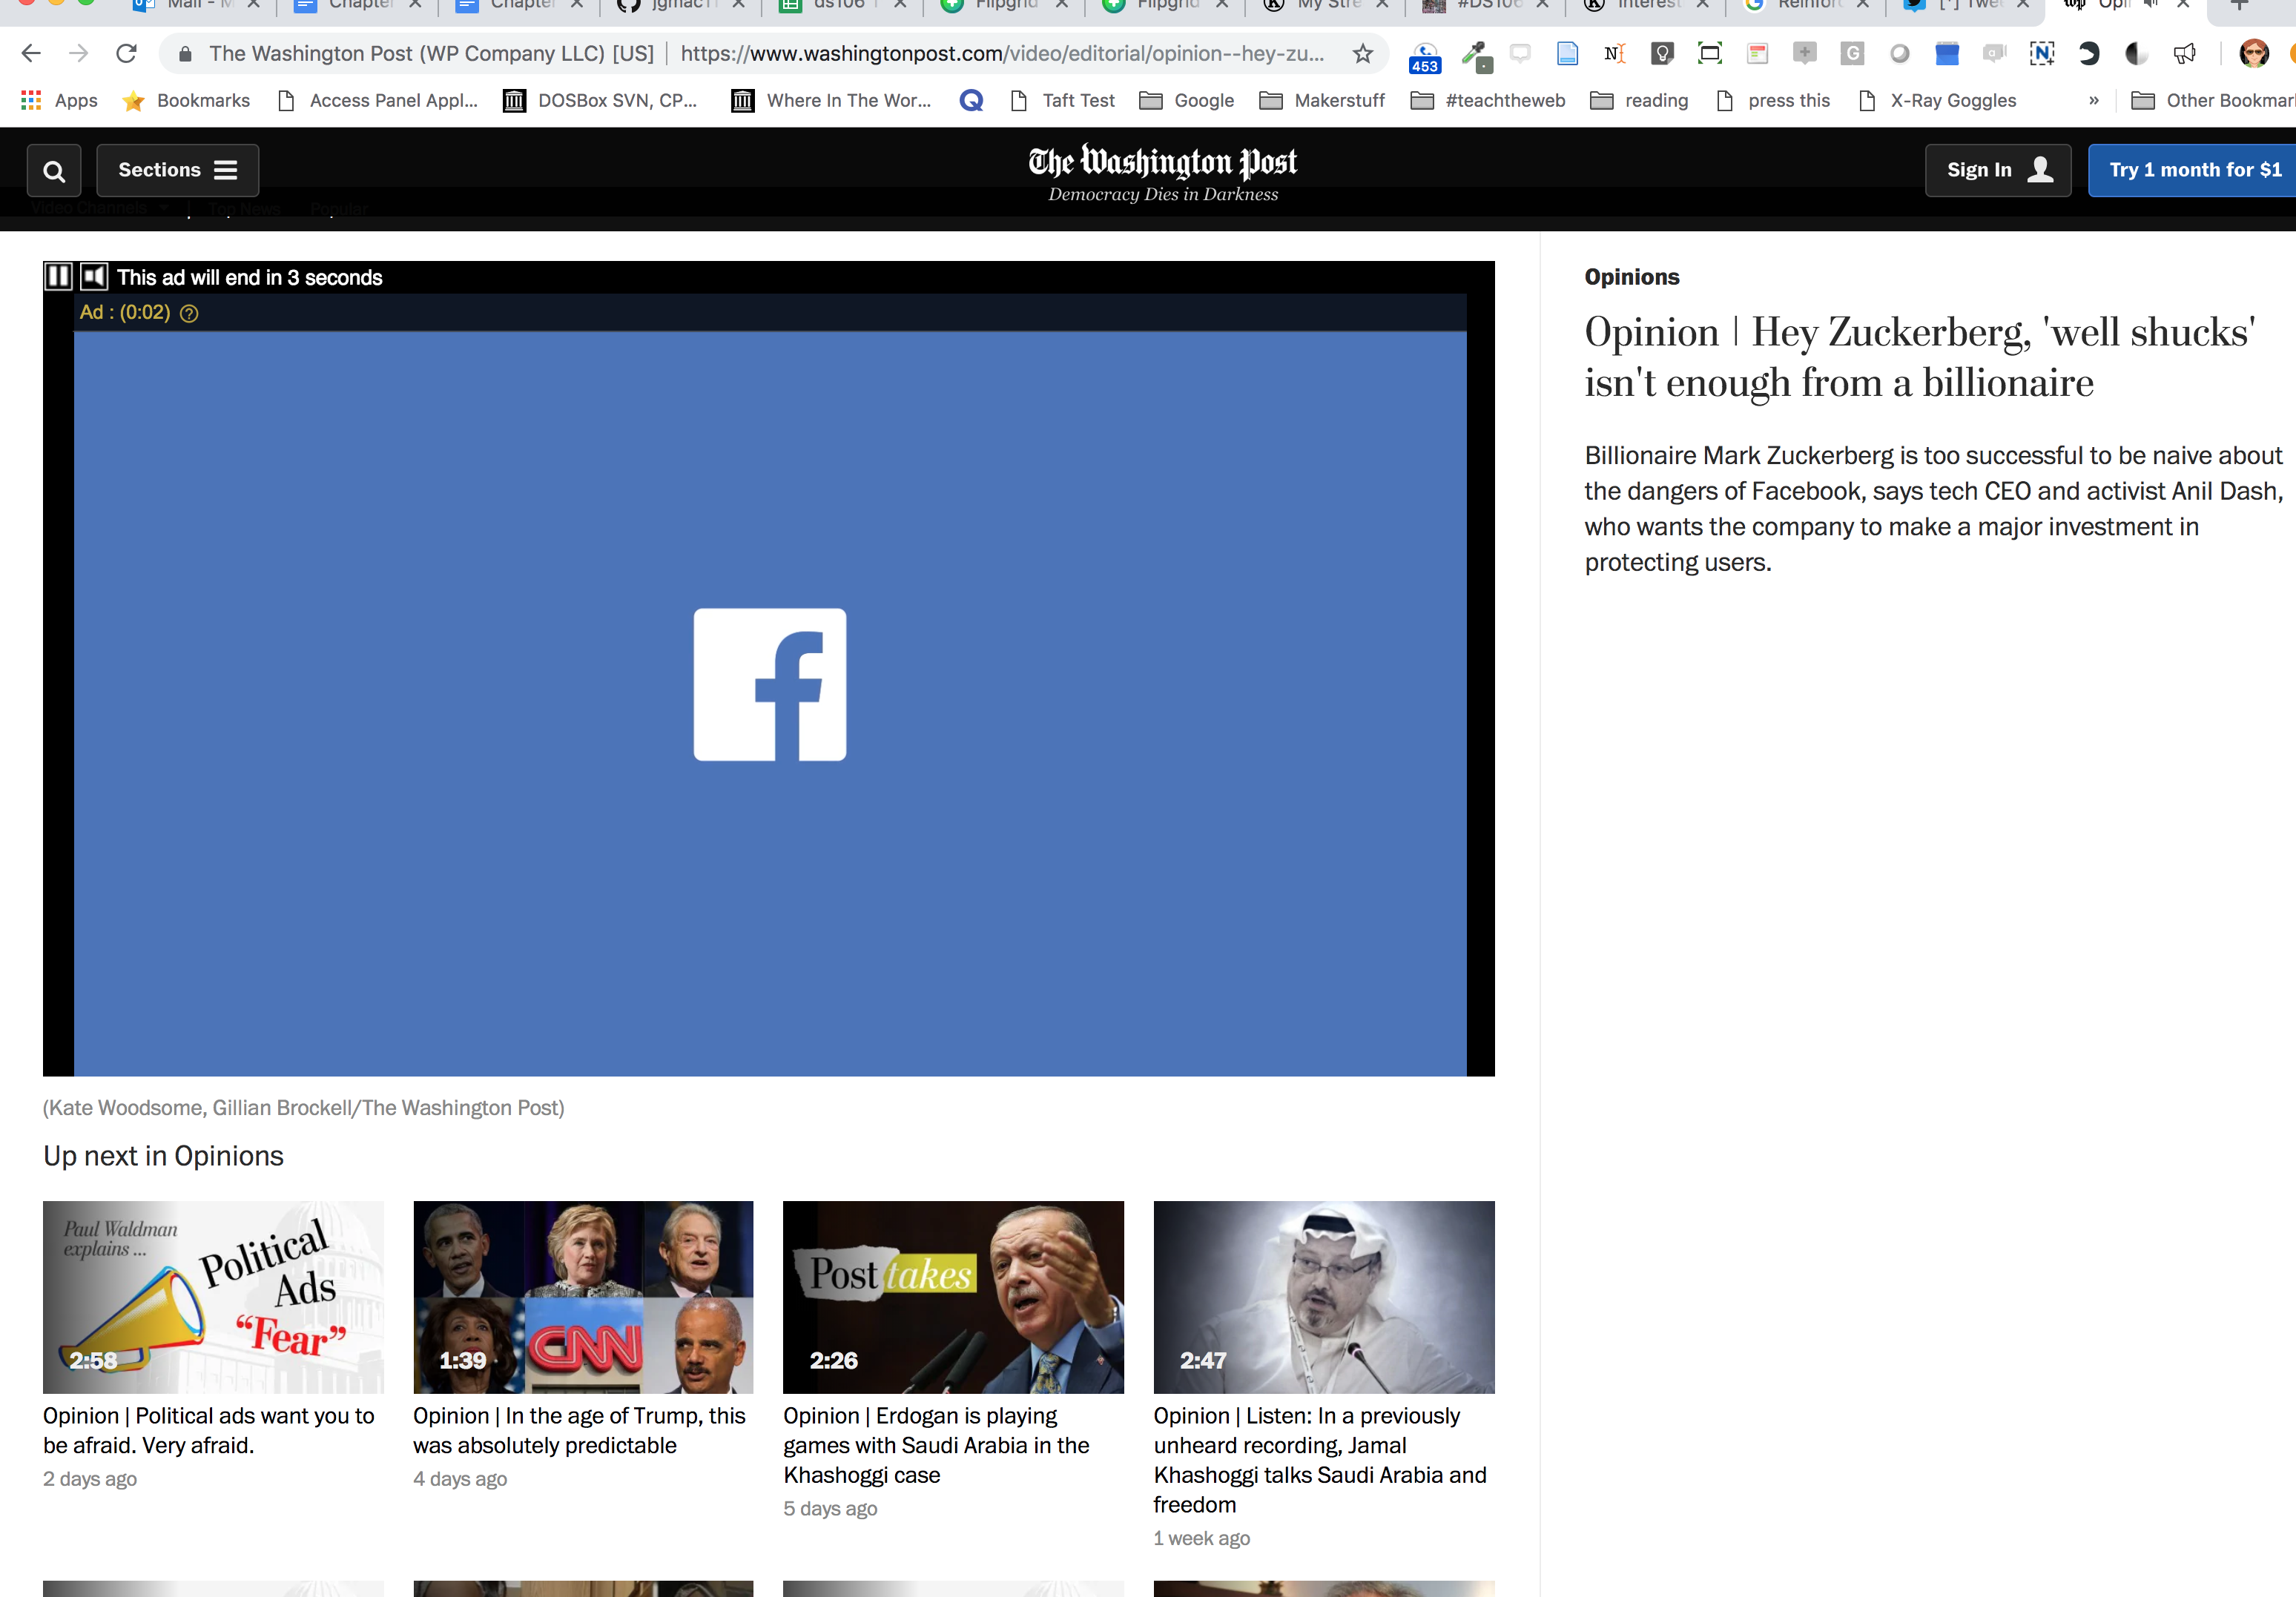Open the gray plus comment extension

tap(1804, 53)
